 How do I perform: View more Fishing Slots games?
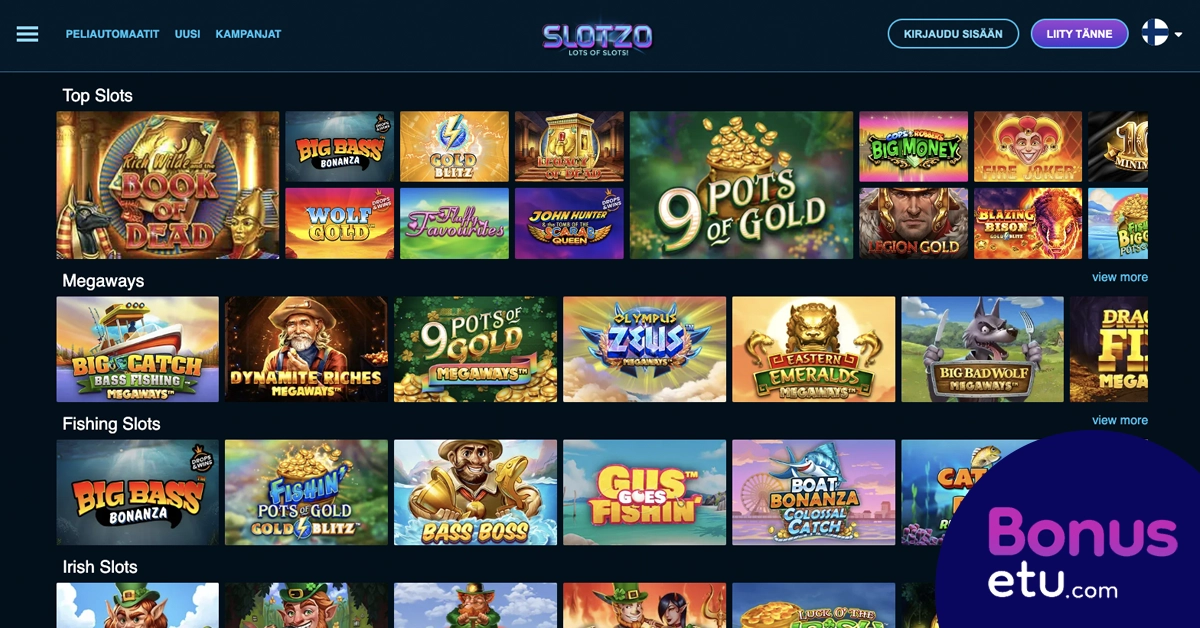(x=1119, y=420)
